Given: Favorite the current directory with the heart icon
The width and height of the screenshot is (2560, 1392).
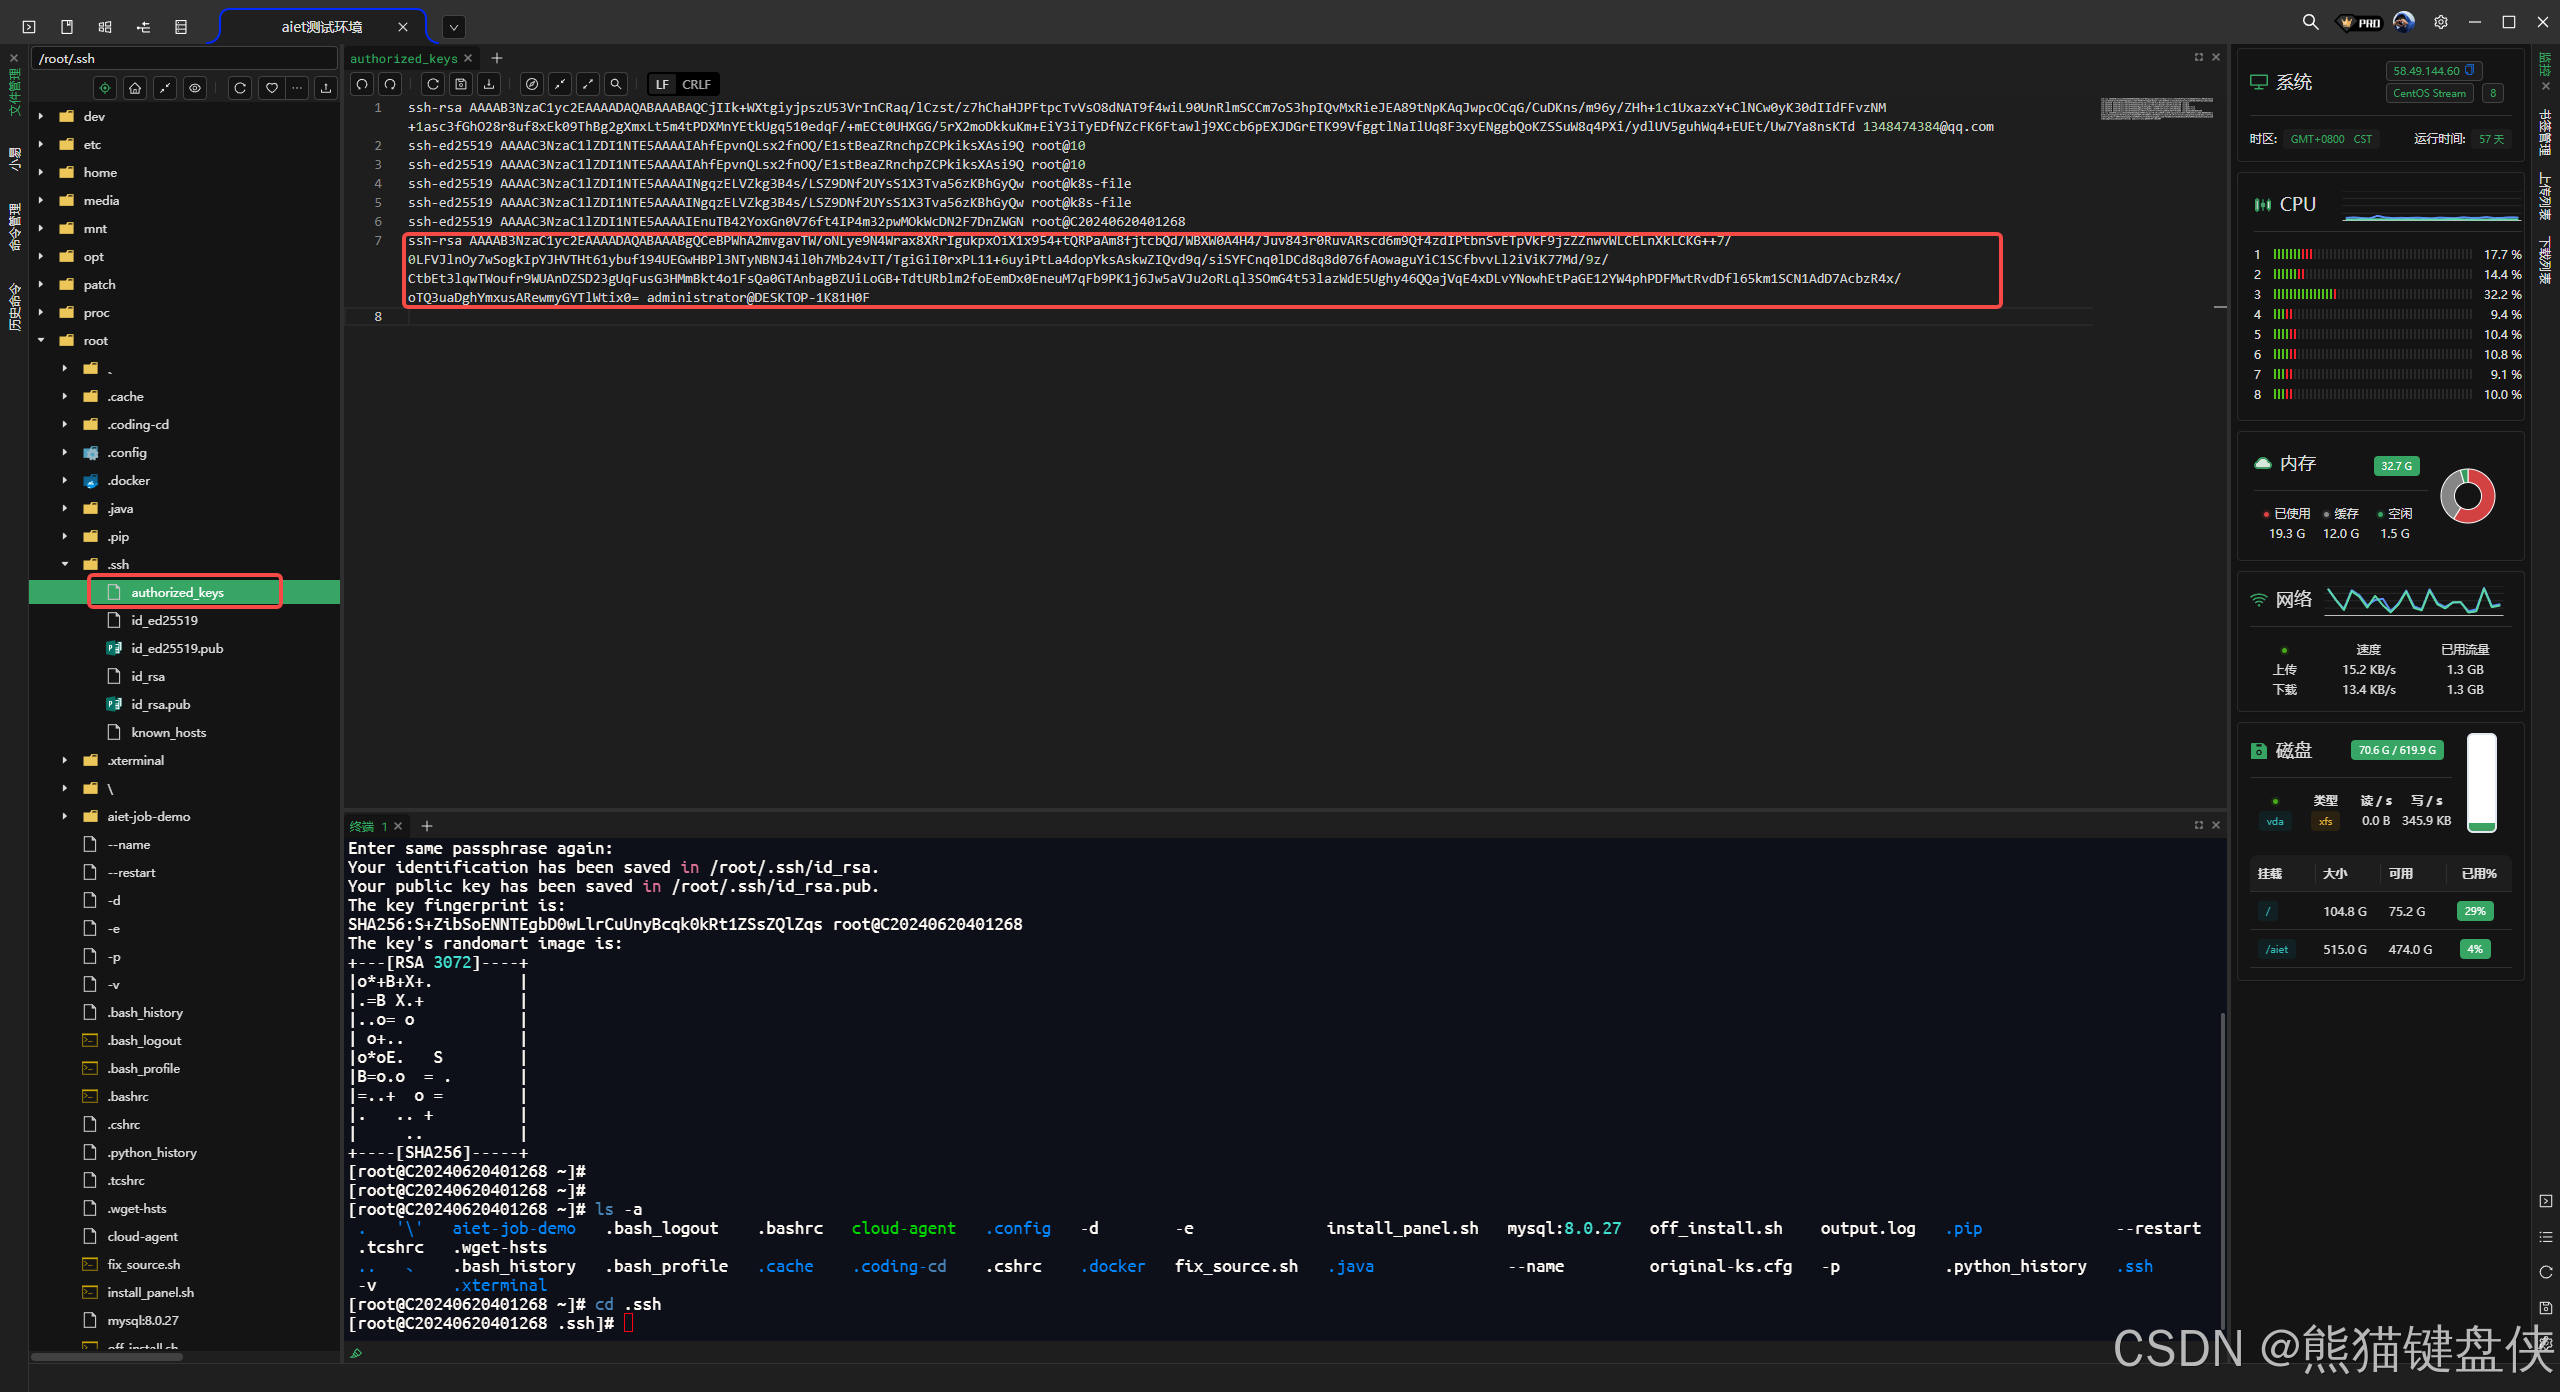Looking at the screenshot, I should (270, 88).
